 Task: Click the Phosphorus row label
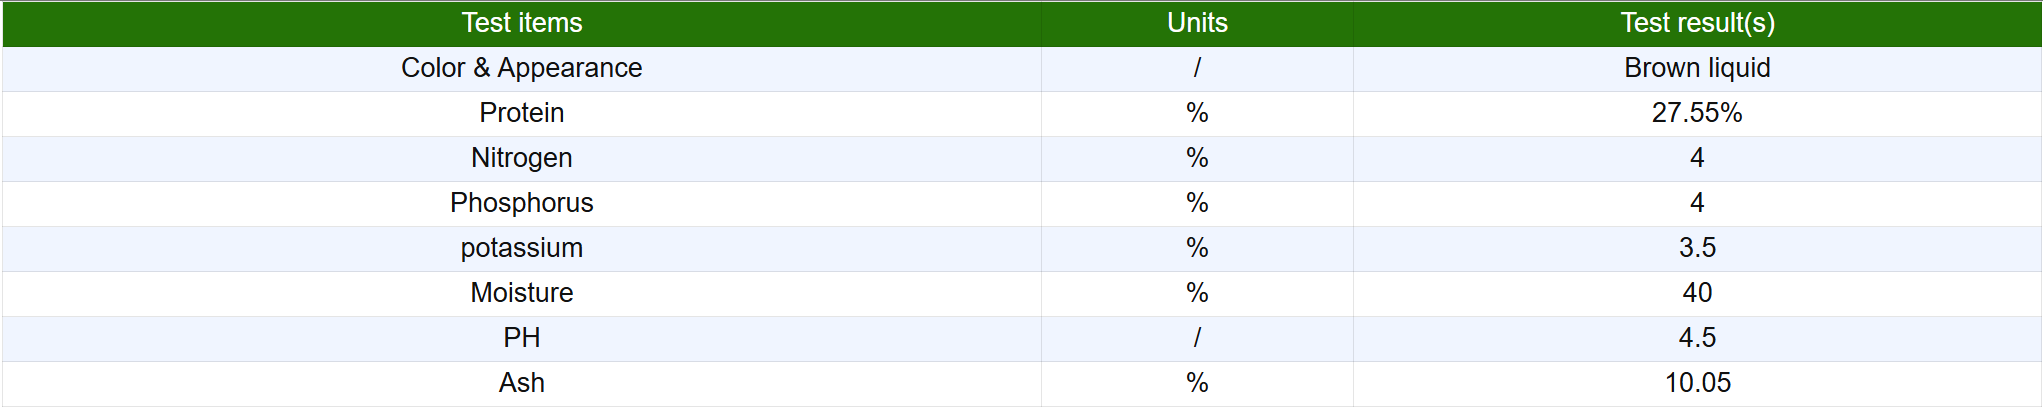click(x=521, y=203)
